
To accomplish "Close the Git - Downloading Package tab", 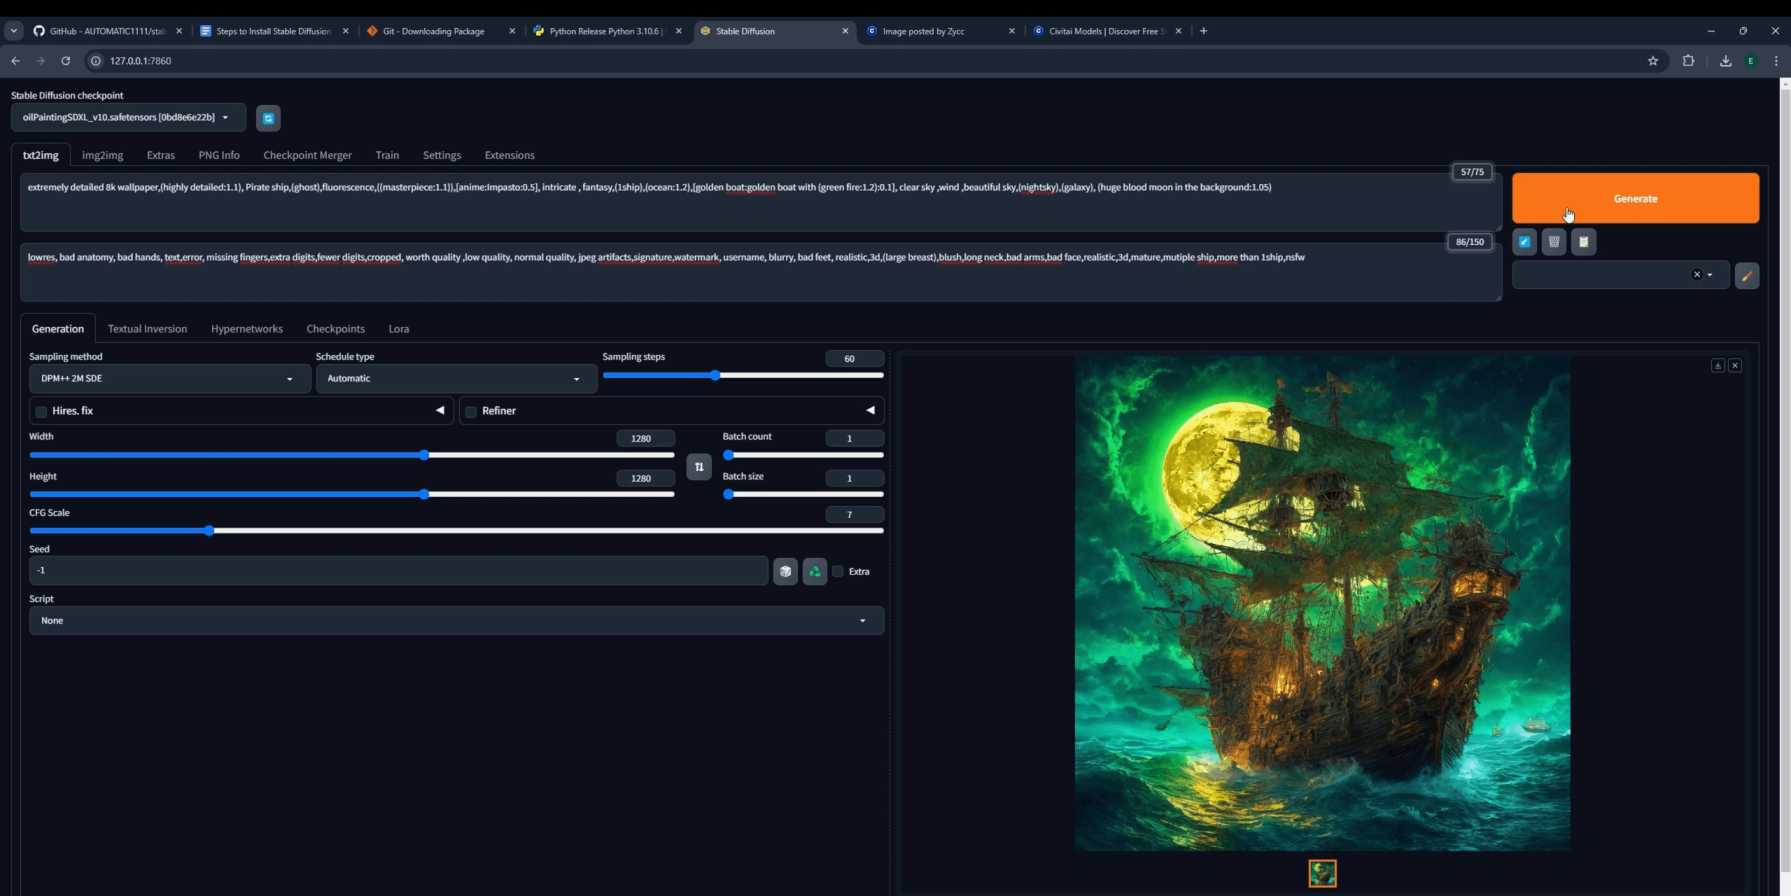I will pyautogui.click(x=512, y=31).
